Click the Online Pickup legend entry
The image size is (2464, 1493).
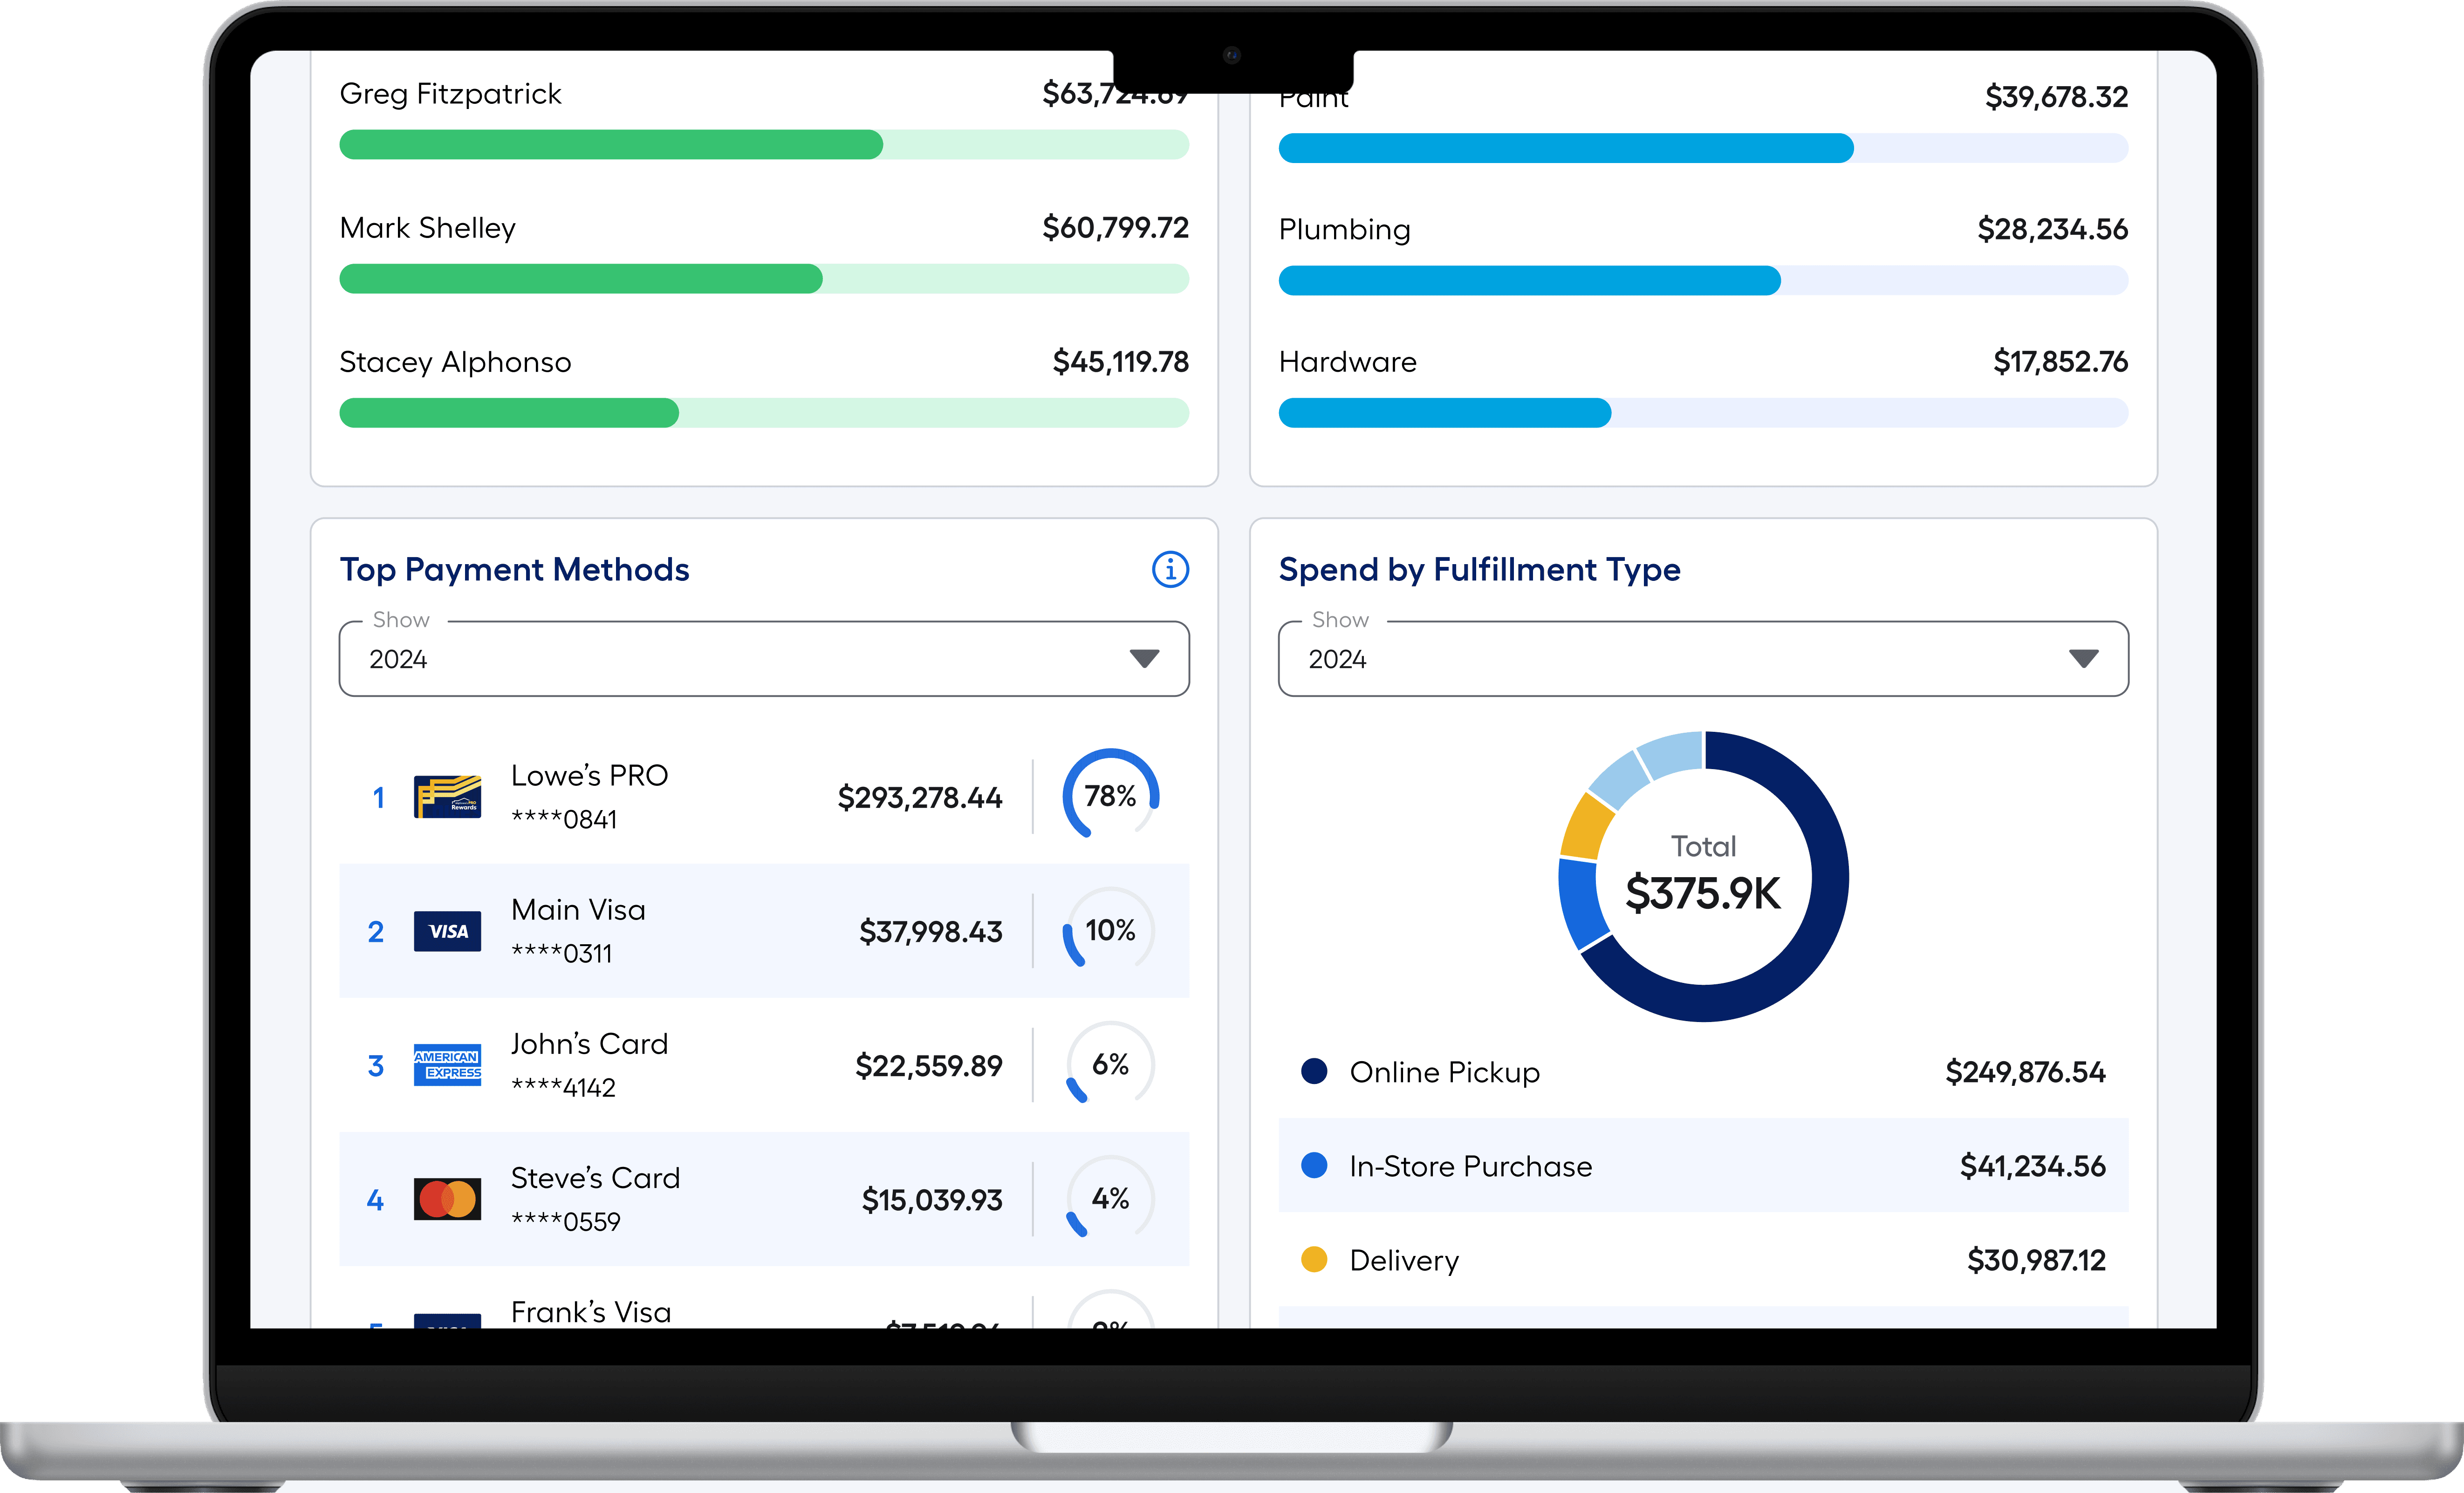pyautogui.click(x=1444, y=1072)
